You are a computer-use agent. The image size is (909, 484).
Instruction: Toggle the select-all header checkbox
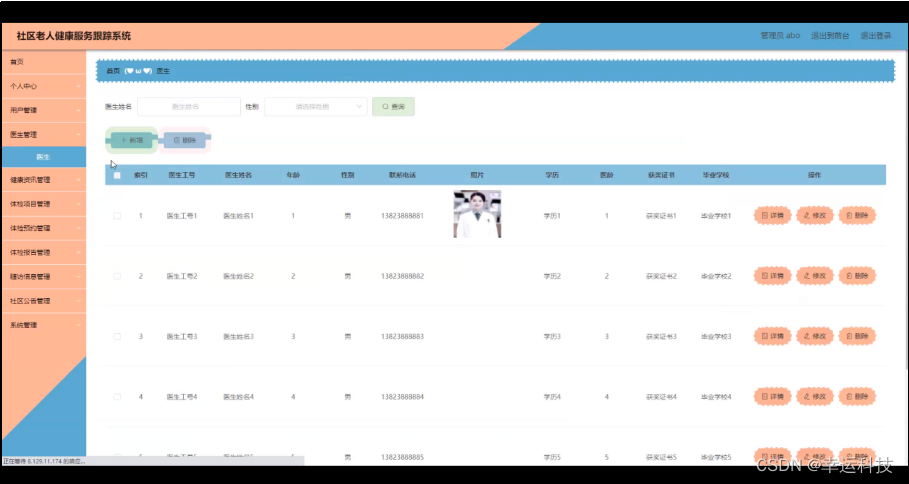pos(117,175)
